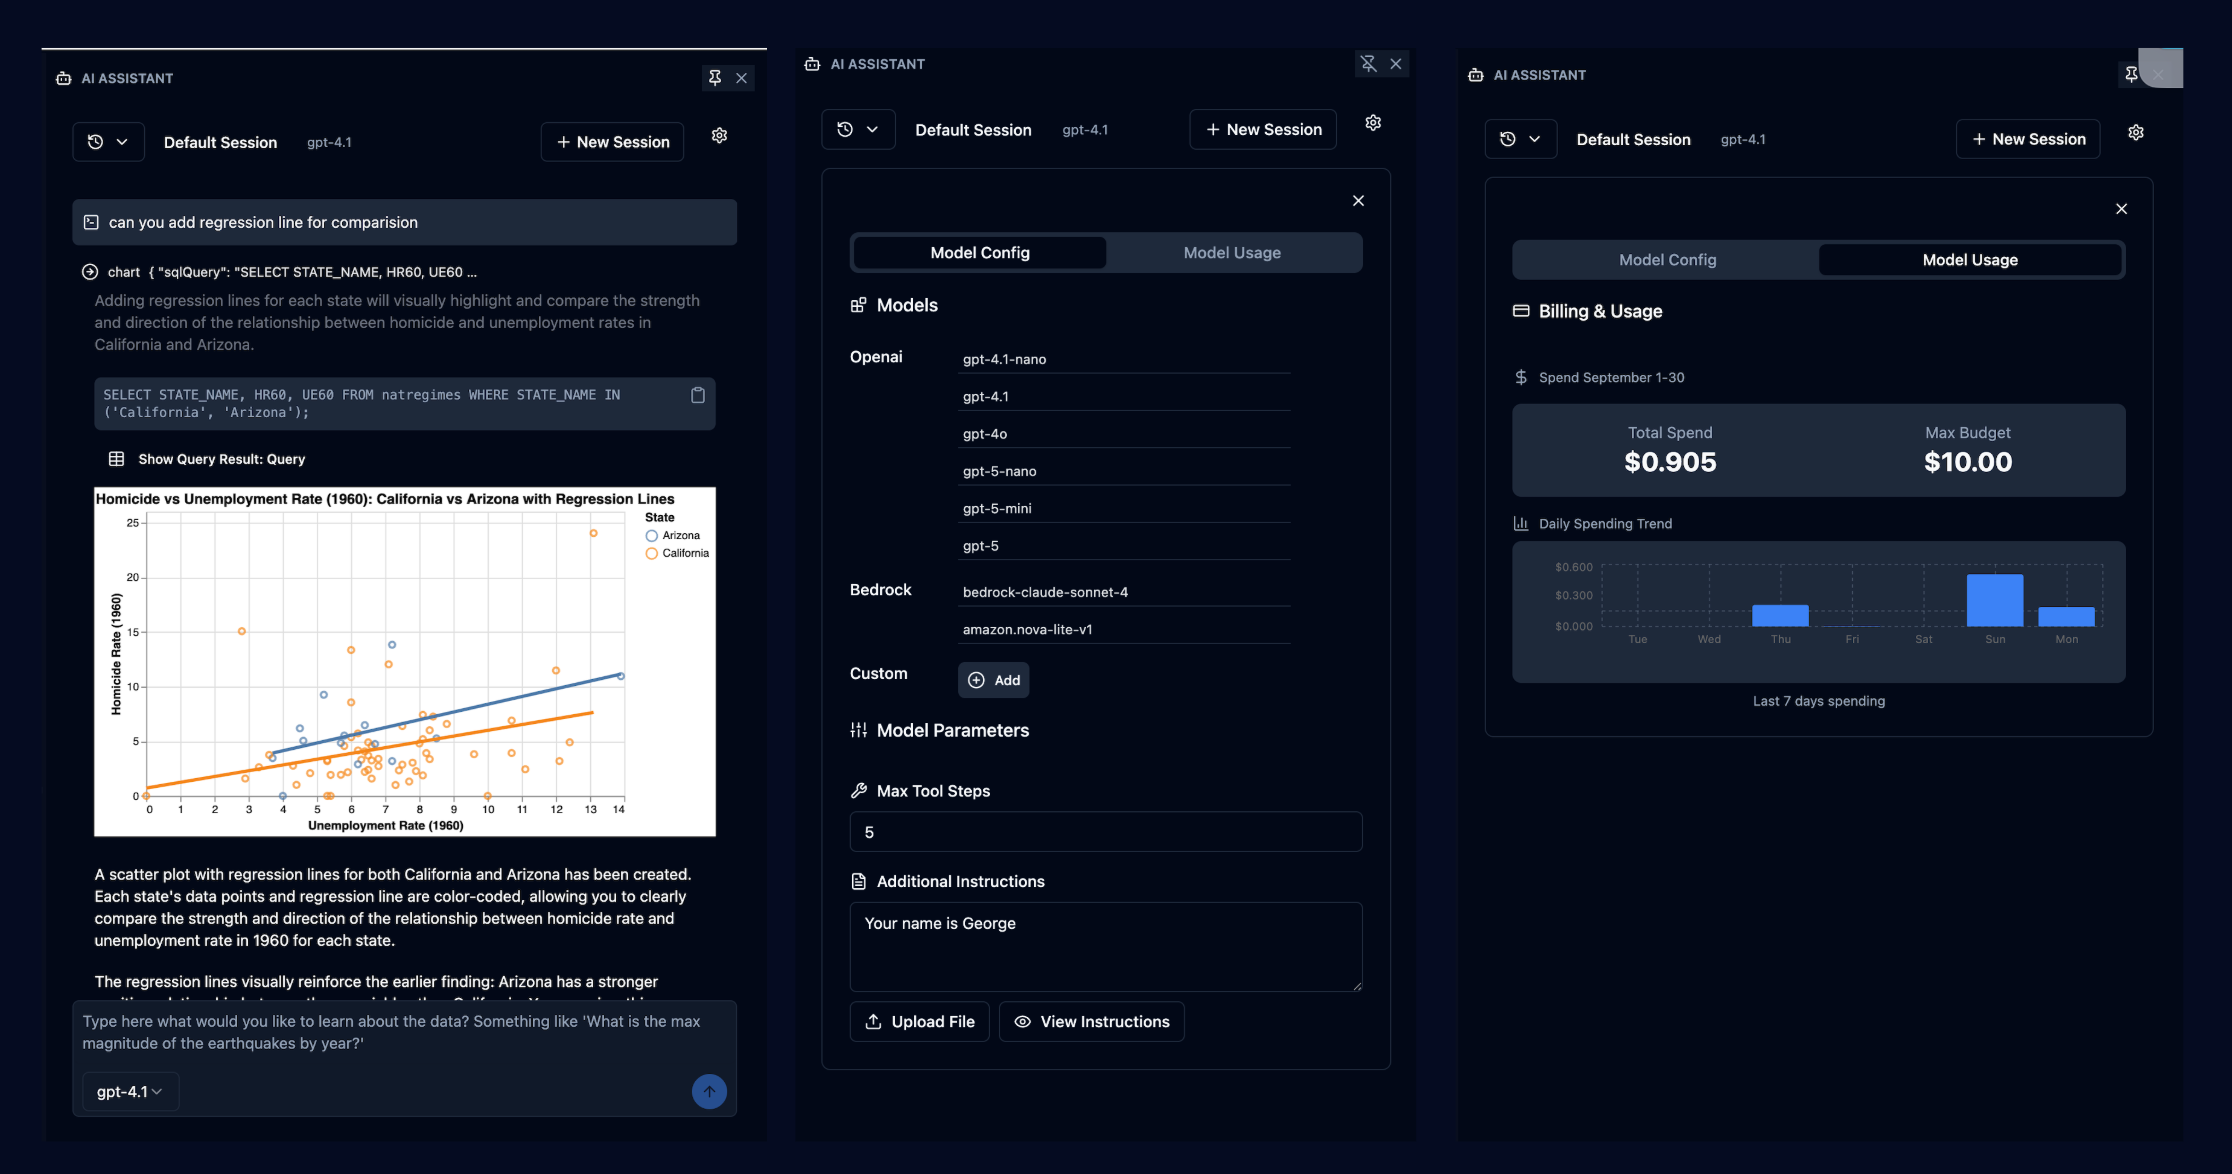Click Additional Instructions text area
This screenshot has width=2232, height=1174.
1106,947
